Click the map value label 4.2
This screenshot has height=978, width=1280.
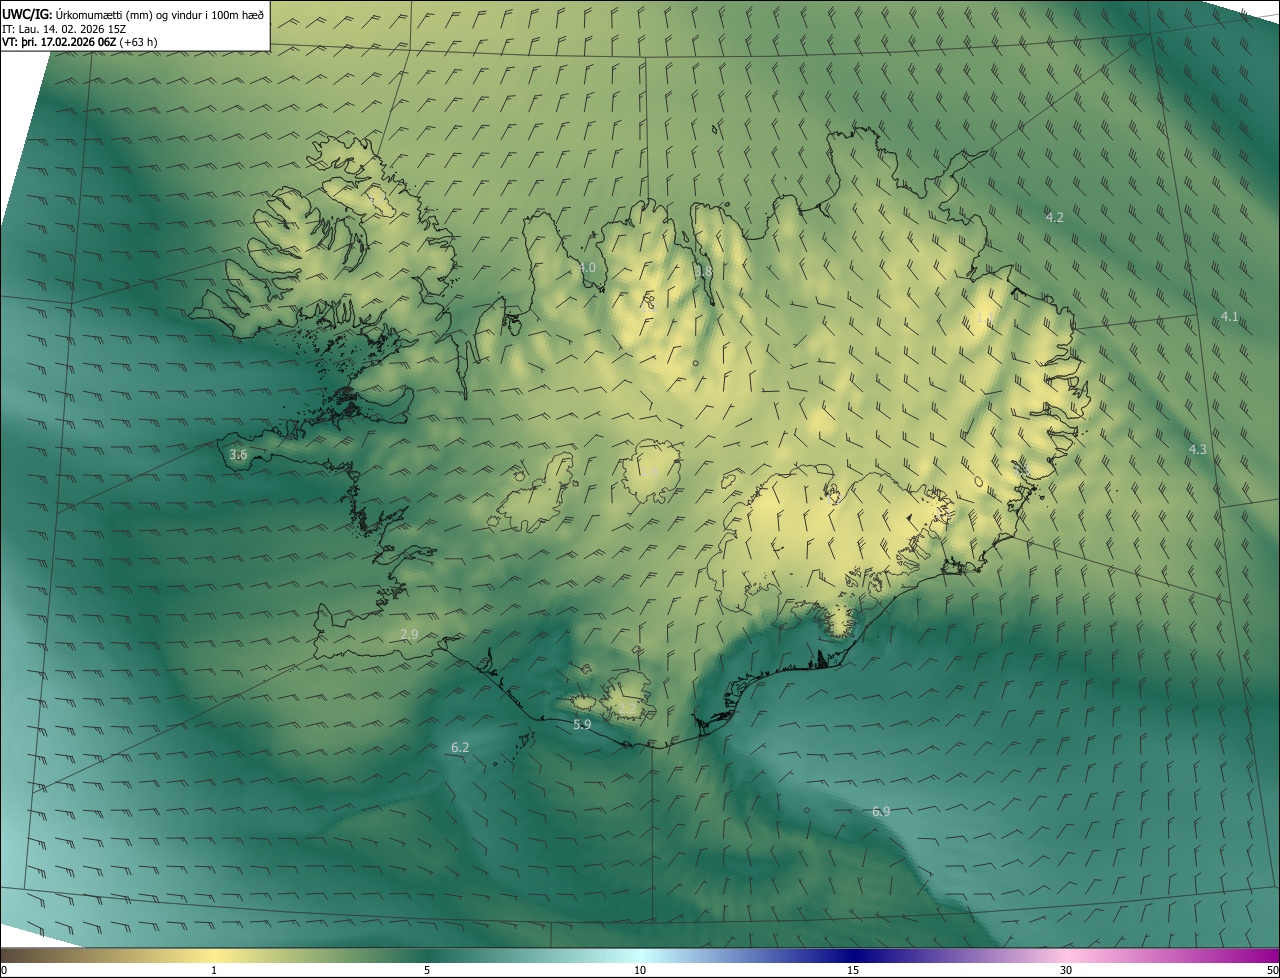[1054, 217]
